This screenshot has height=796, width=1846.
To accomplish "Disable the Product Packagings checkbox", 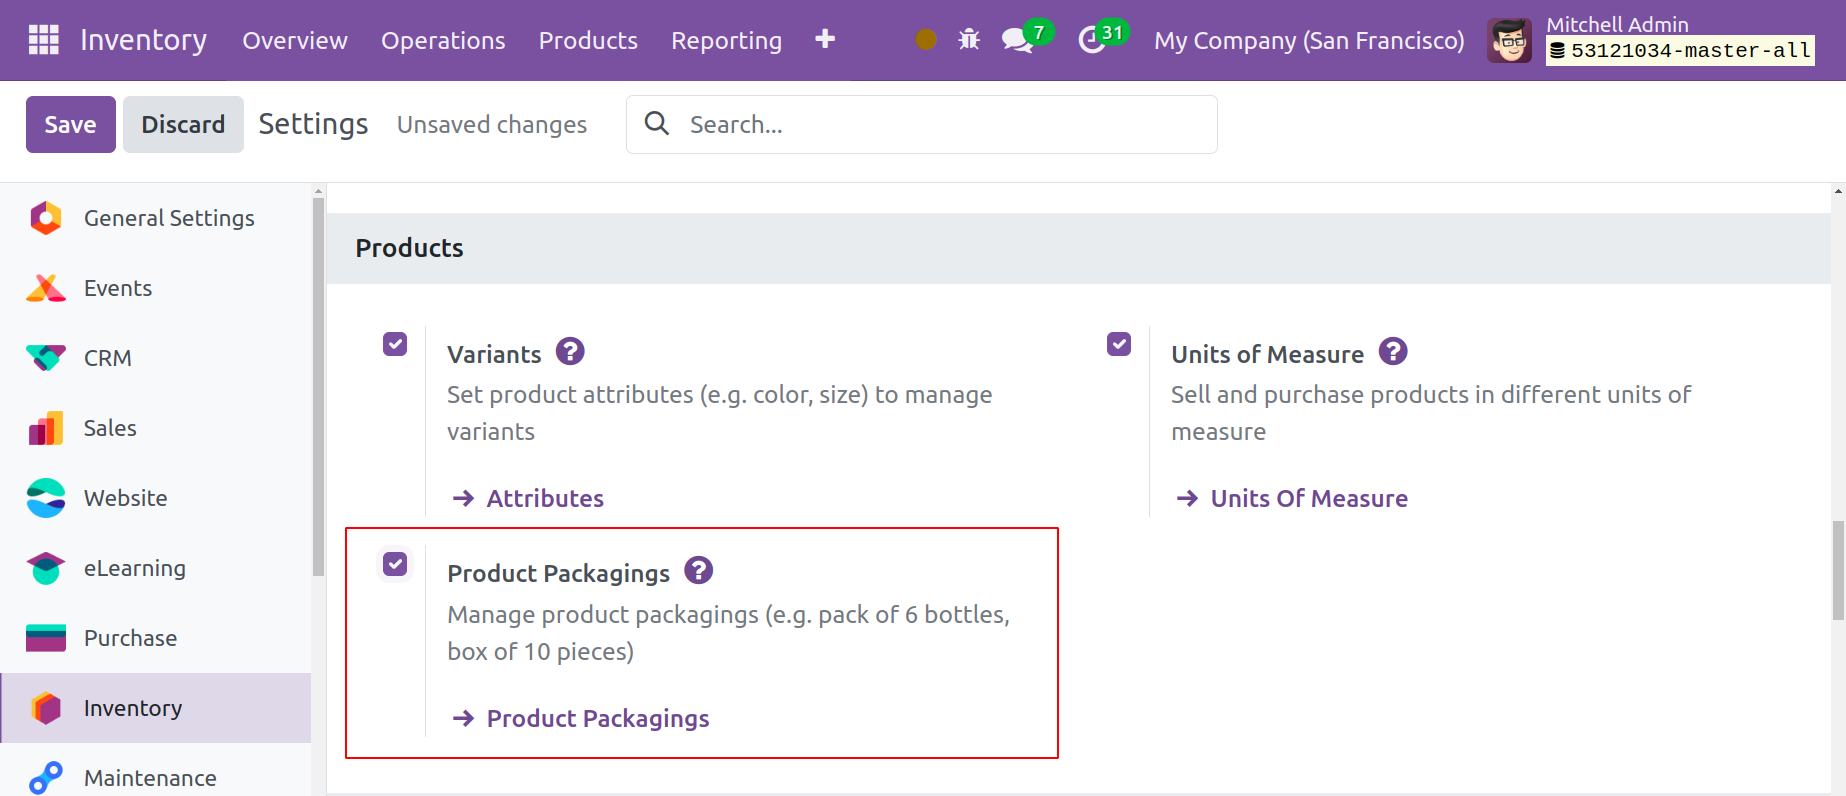I will pos(395,565).
